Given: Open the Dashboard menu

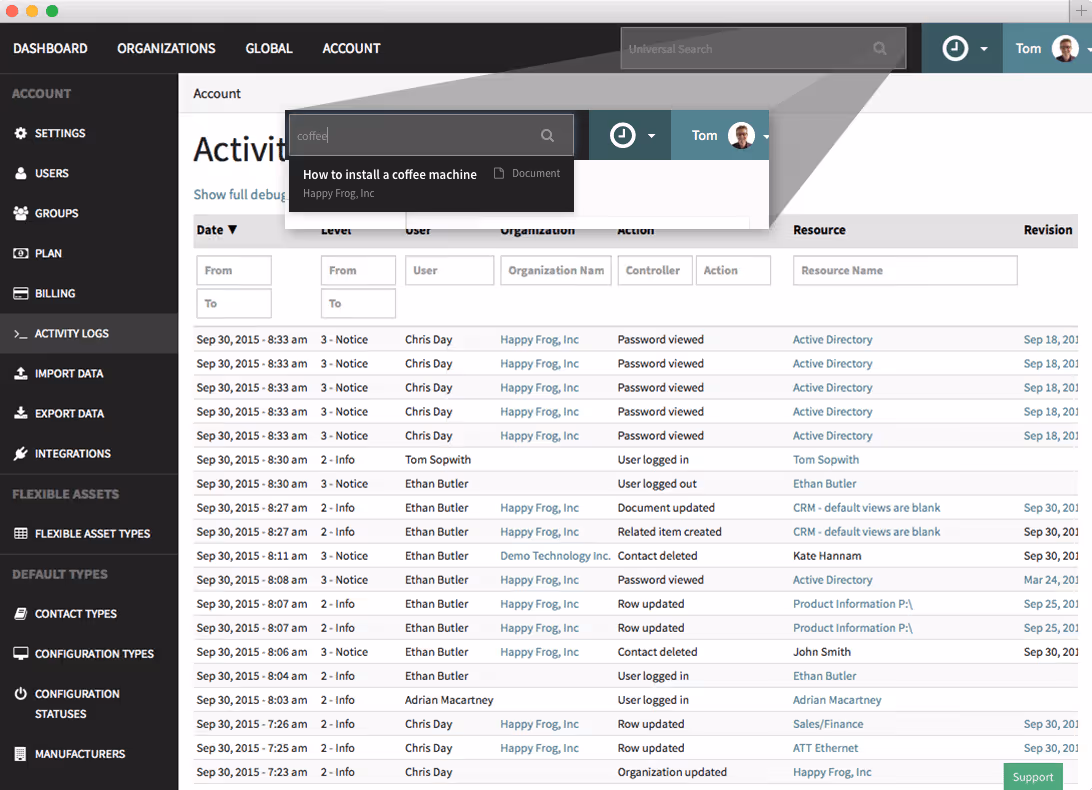Looking at the screenshot, I should tap(50, 49).
